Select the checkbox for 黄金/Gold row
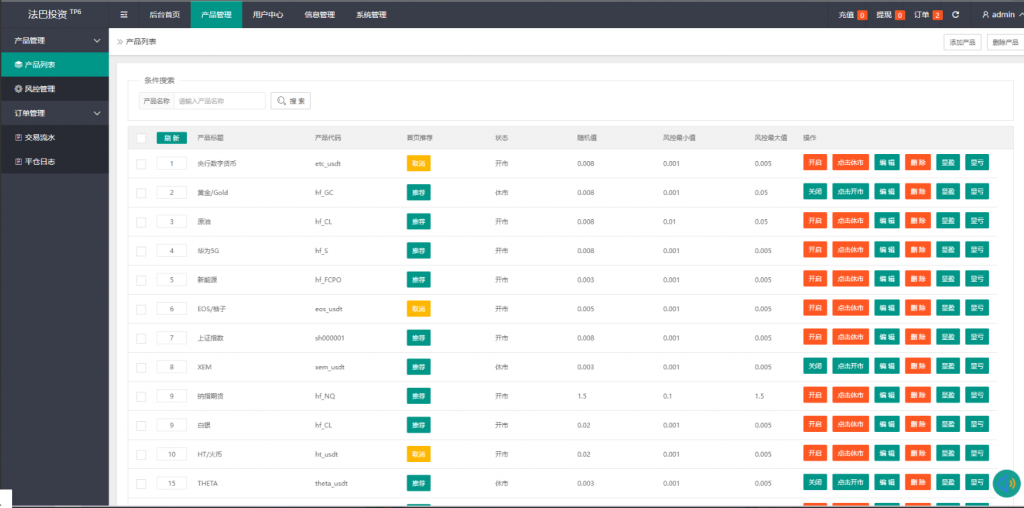Viewport: 1024px width, 508px height. [141, 192]
